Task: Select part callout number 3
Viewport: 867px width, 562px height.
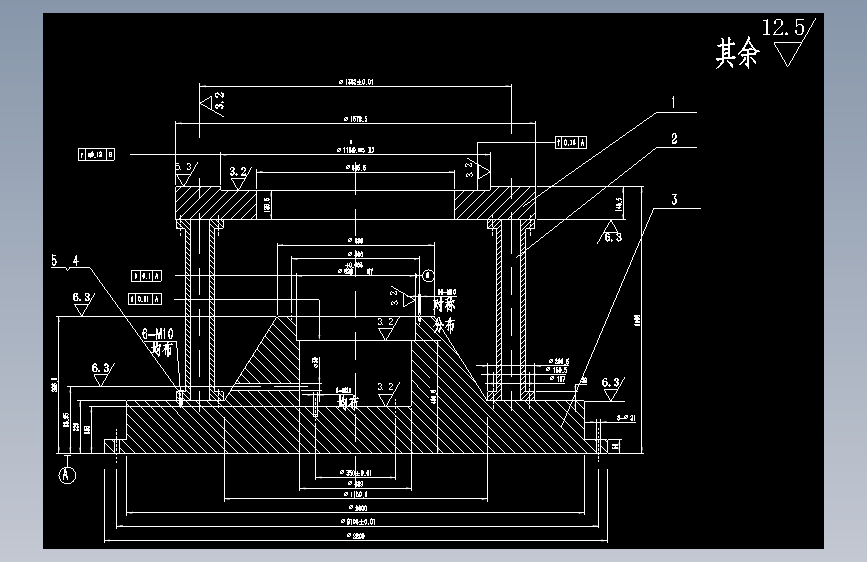Action: 674,200
